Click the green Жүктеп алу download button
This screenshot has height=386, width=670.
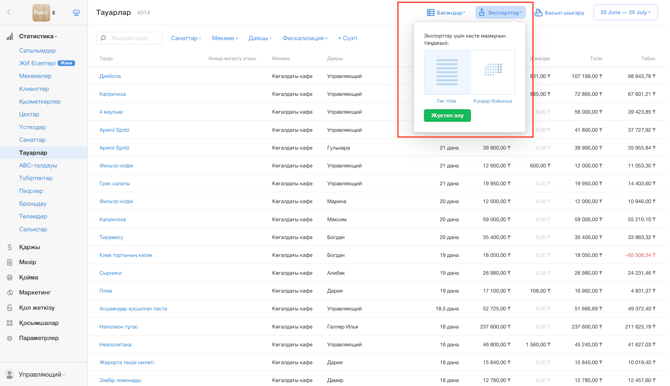[x=447, y=115]
